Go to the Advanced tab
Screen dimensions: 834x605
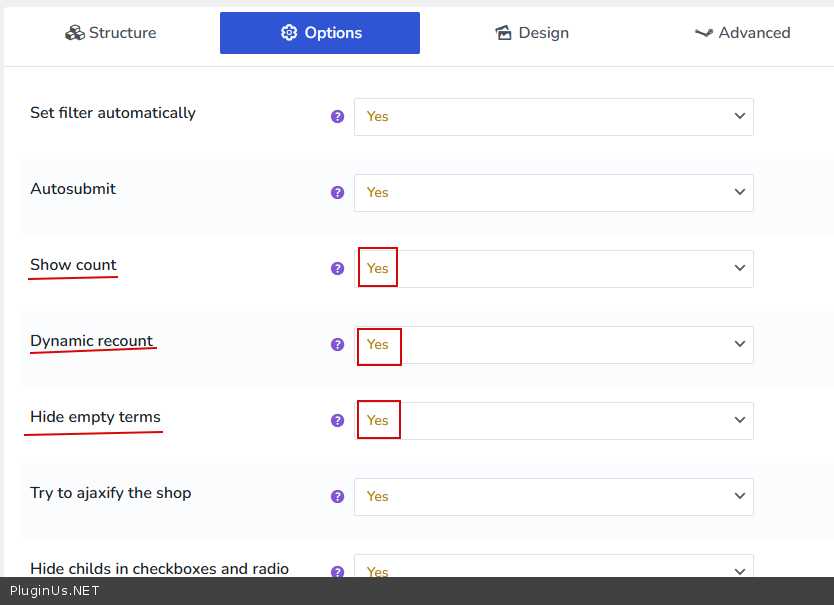click(742, 33)
